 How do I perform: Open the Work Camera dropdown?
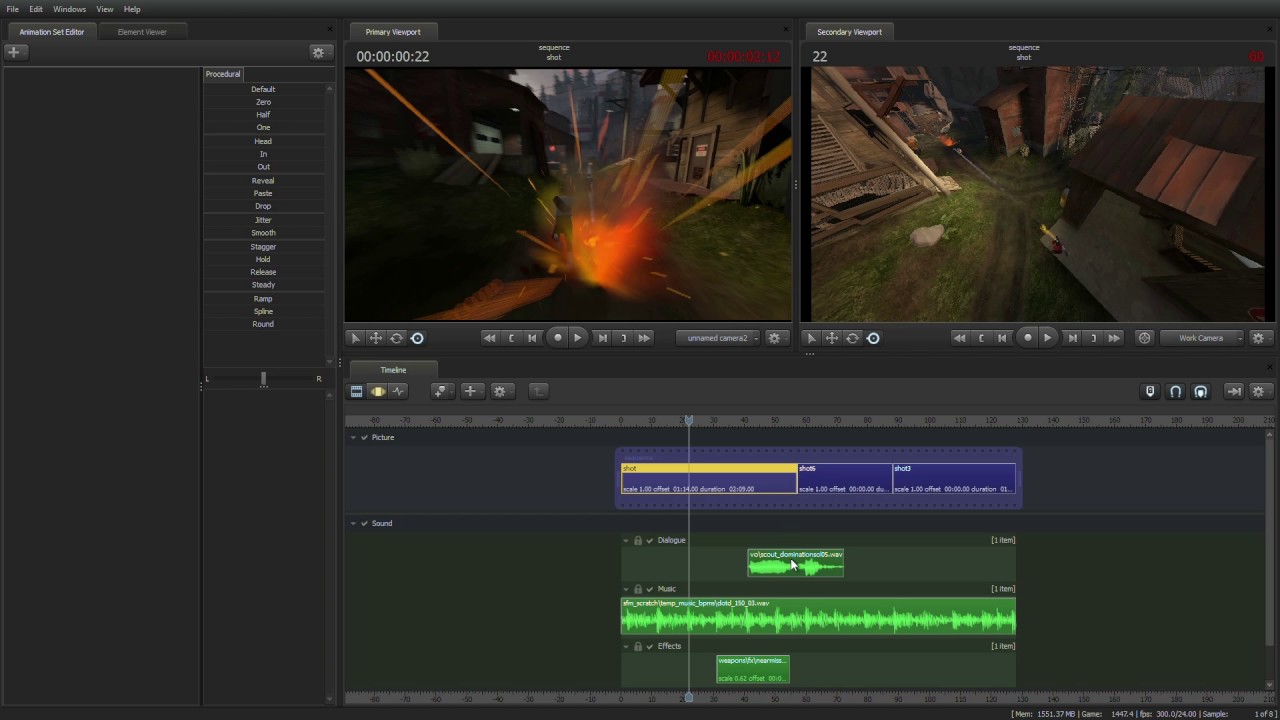pyautogui.click(x=1201, y=338)
